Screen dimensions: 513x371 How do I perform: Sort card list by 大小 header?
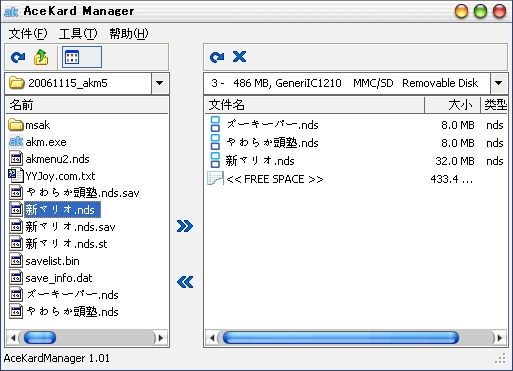452,105
